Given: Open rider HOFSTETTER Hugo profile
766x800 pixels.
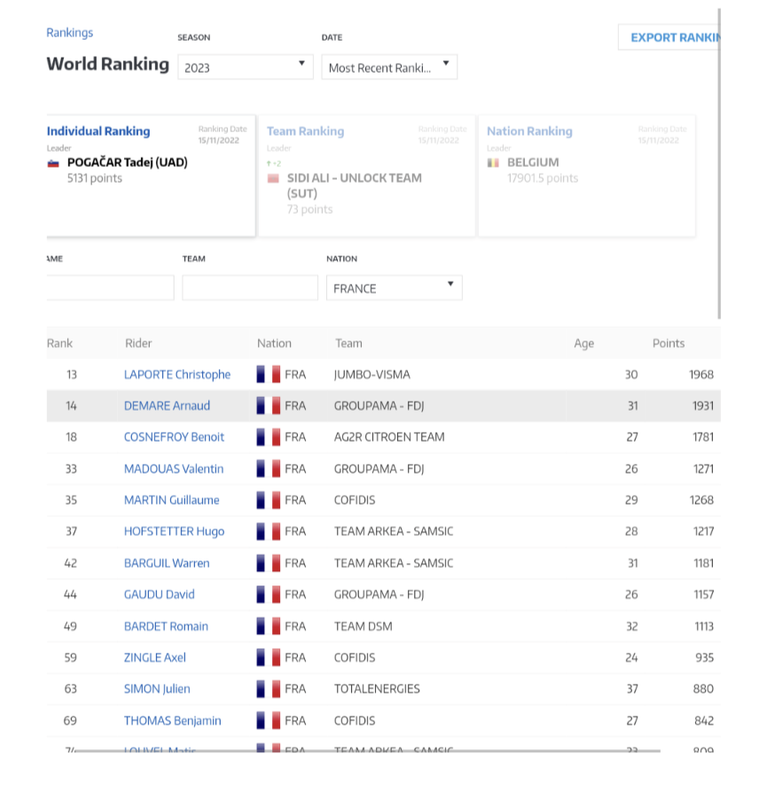Looking at the screenshot, I should tap(174, 532).
